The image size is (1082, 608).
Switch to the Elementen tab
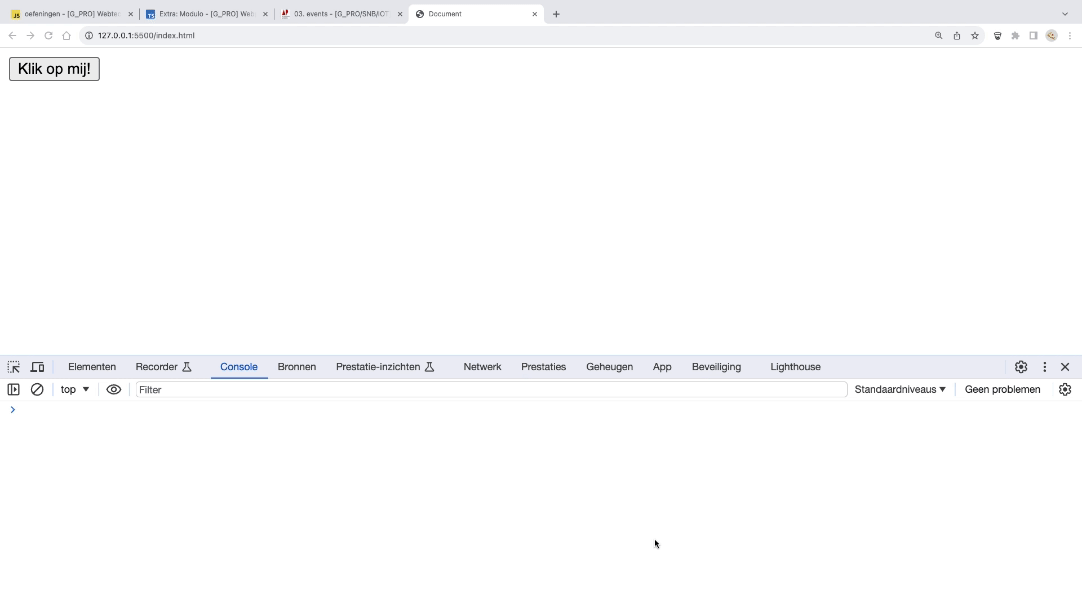pos(92,367)
